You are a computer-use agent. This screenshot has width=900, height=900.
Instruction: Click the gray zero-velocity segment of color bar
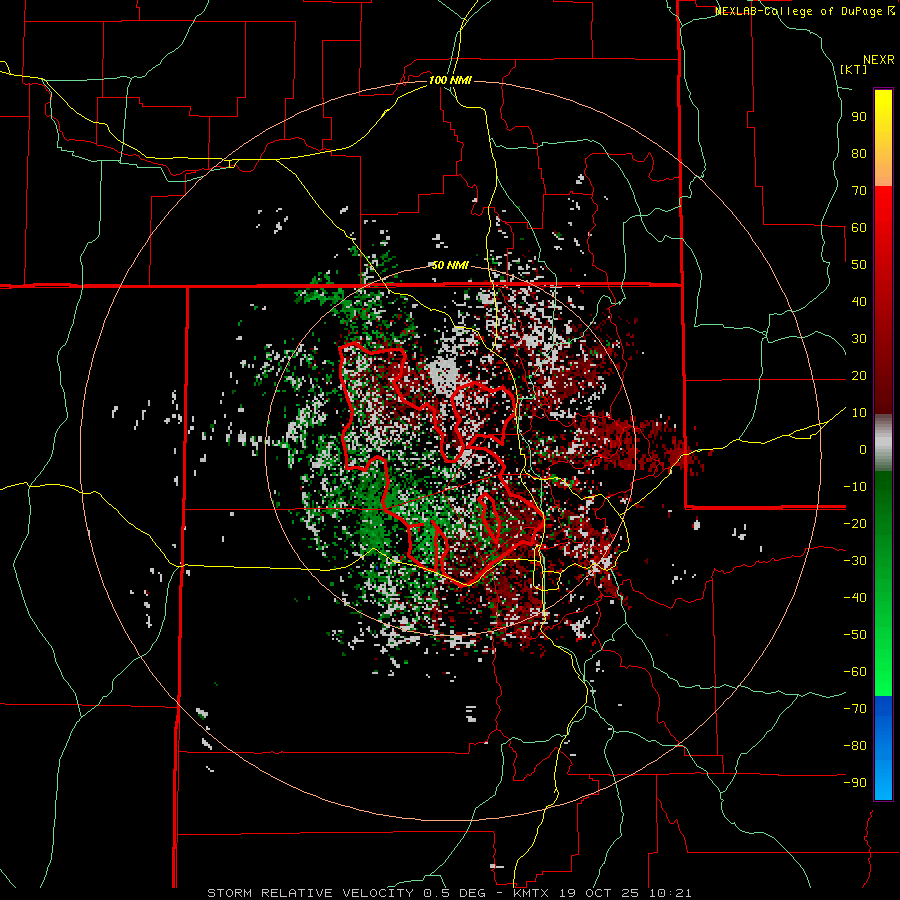883,443
